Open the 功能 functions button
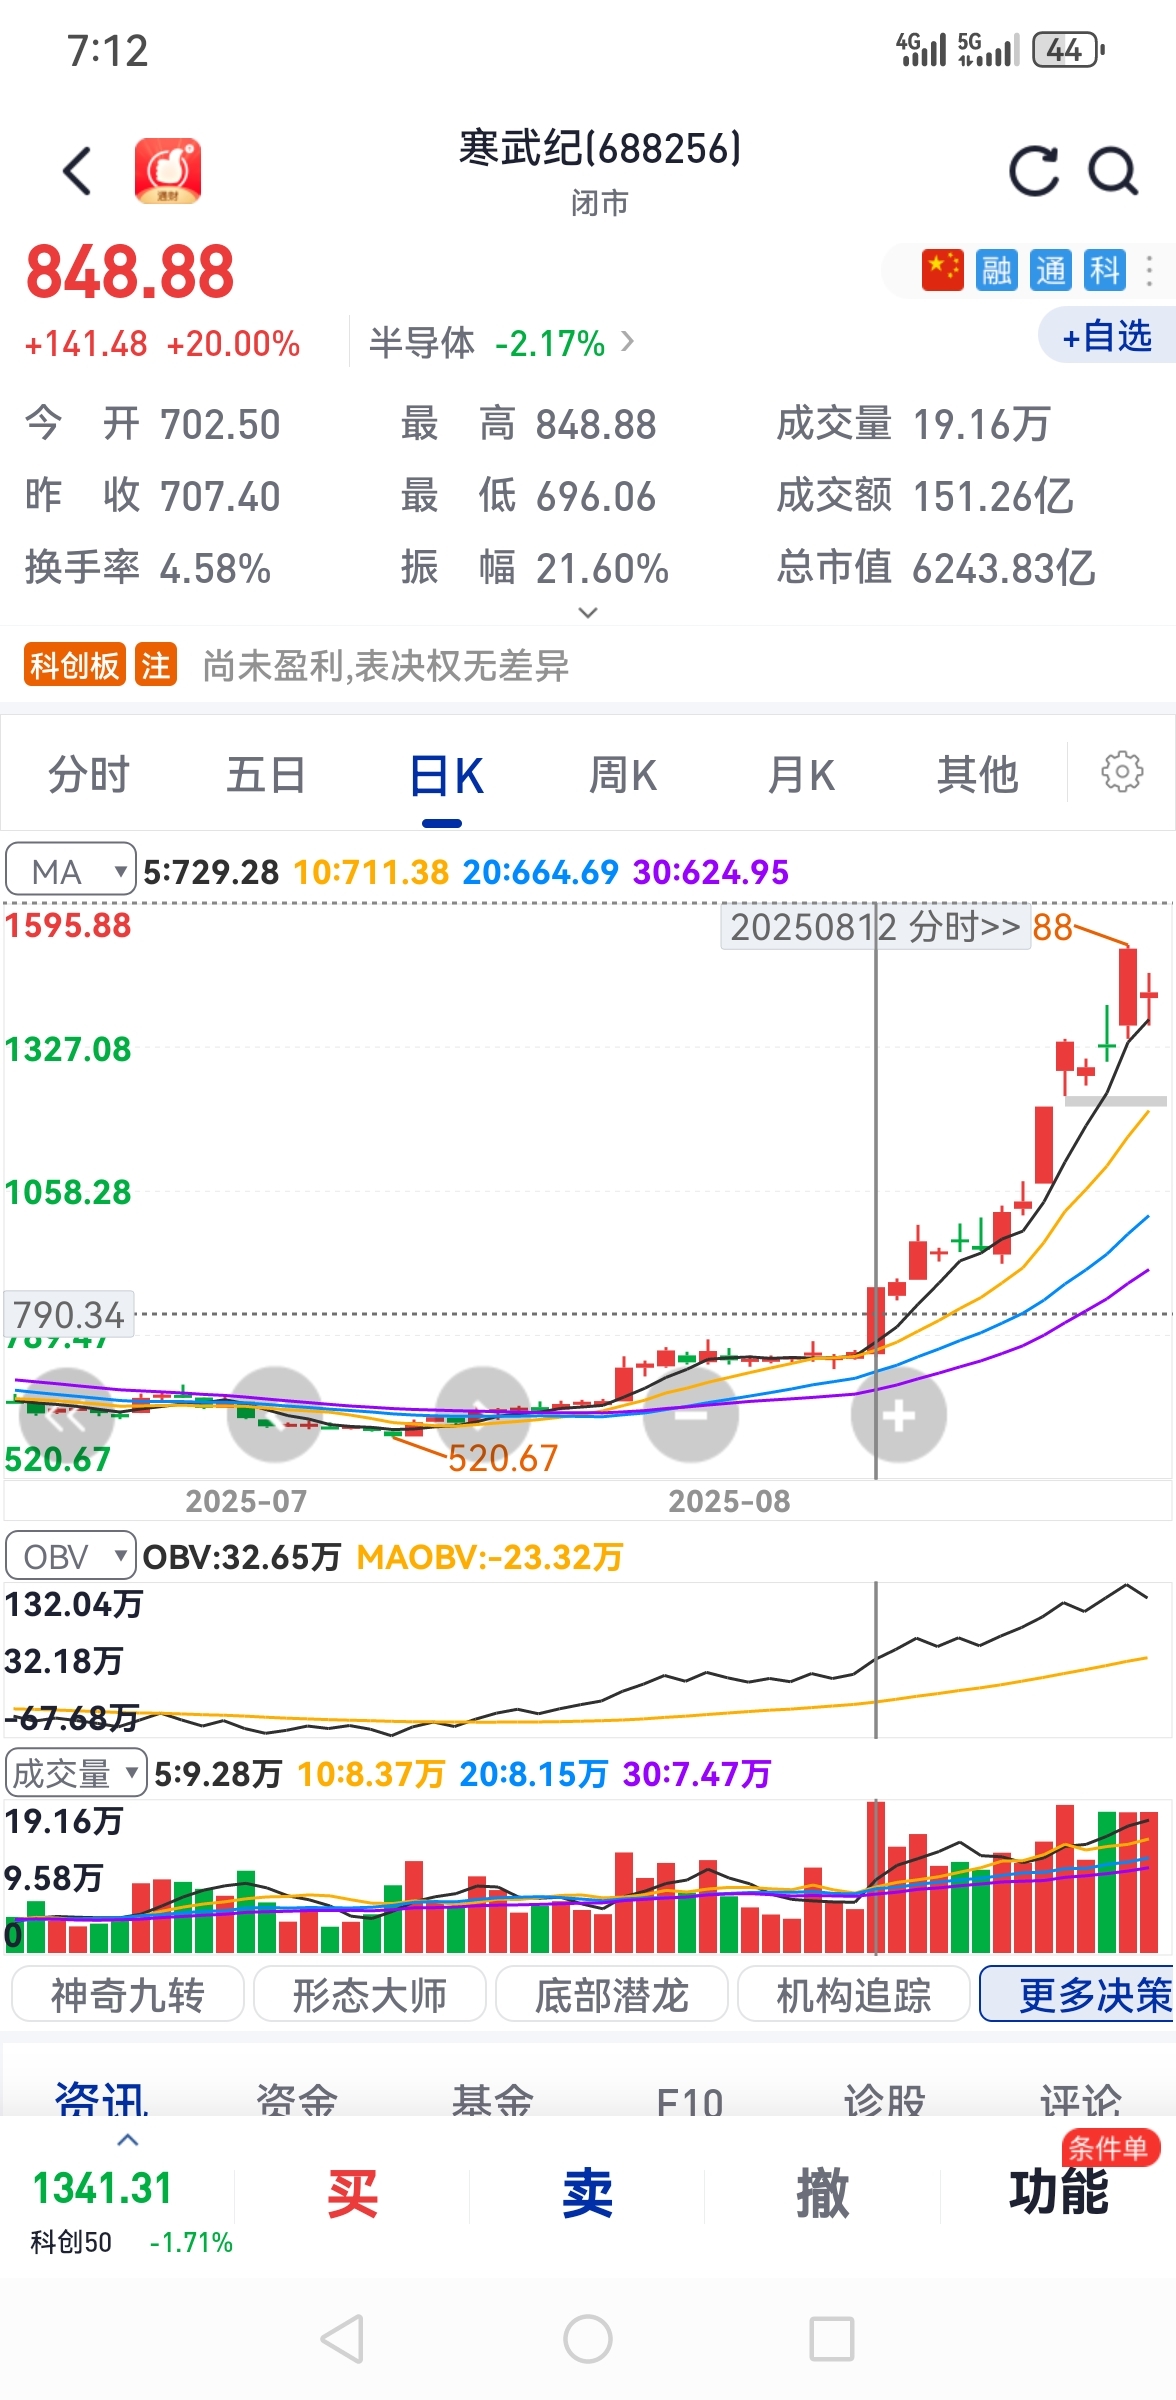Viewport: 1176px width, 2400px height. click(x=1058, y=2194)
